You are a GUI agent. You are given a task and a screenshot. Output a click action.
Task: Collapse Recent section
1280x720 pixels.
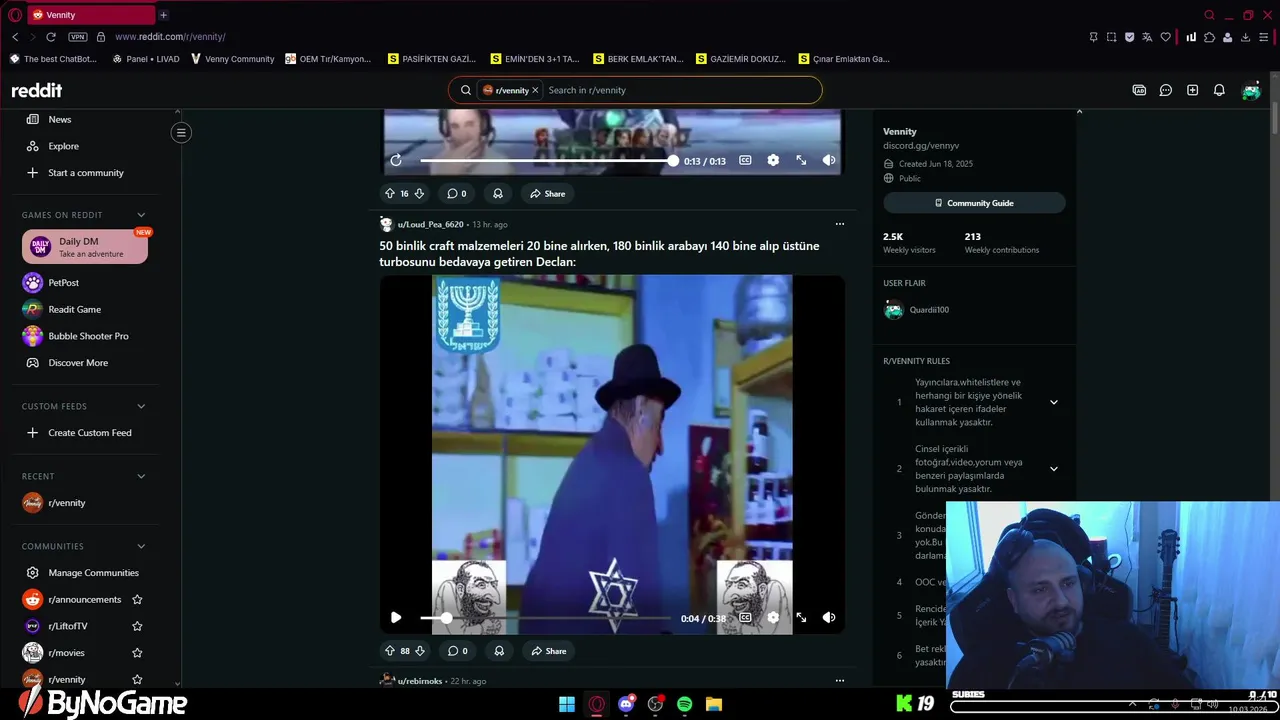point(141,476)
